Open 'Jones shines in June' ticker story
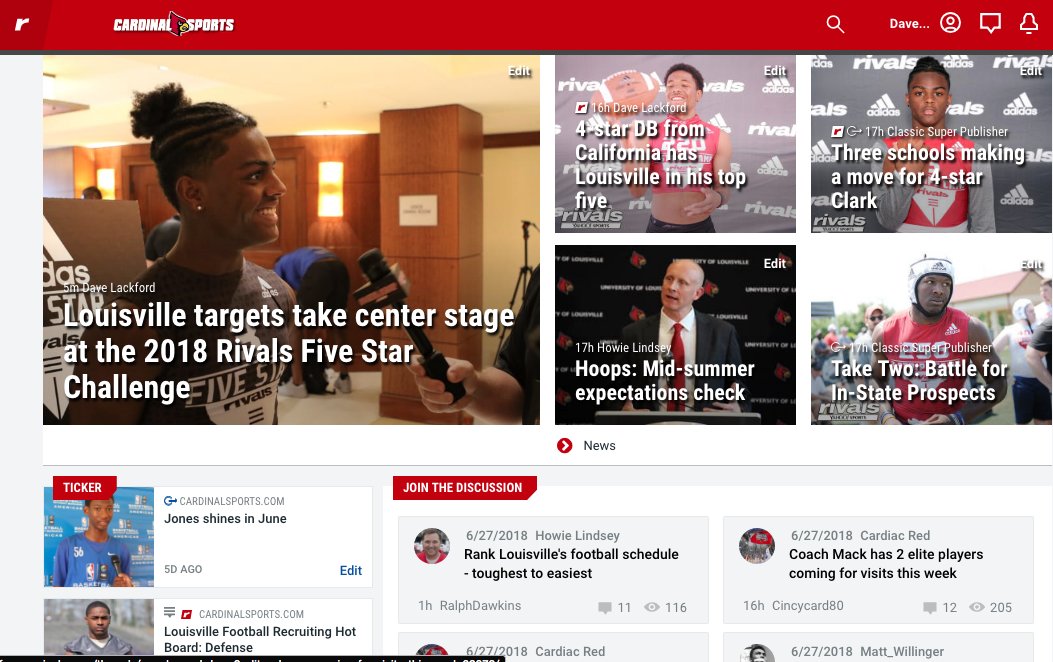Screen dimensions: 1053x662 [x=225, y=518]
